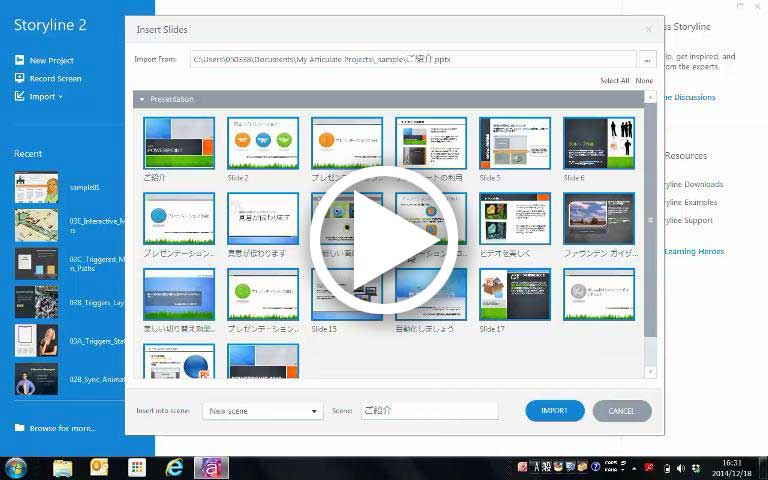Click the browse ellipsis button beside path
Screen dimensions: 768x480
click(x=647, y=59)
